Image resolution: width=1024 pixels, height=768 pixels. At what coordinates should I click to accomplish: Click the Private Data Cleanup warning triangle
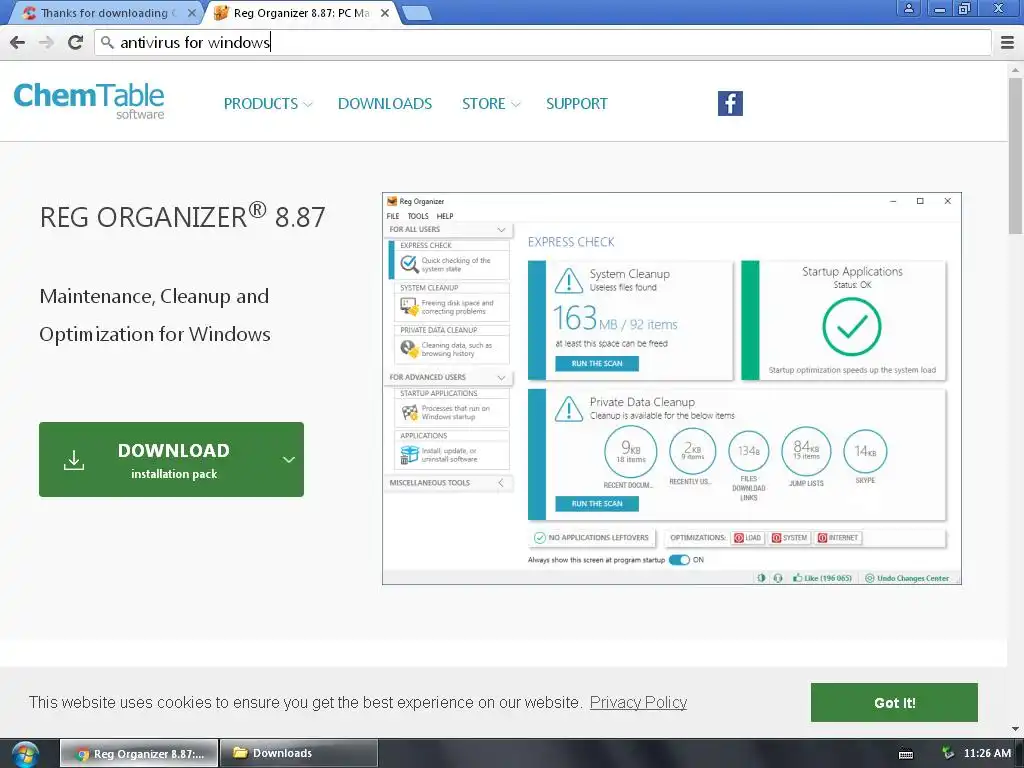569,409
